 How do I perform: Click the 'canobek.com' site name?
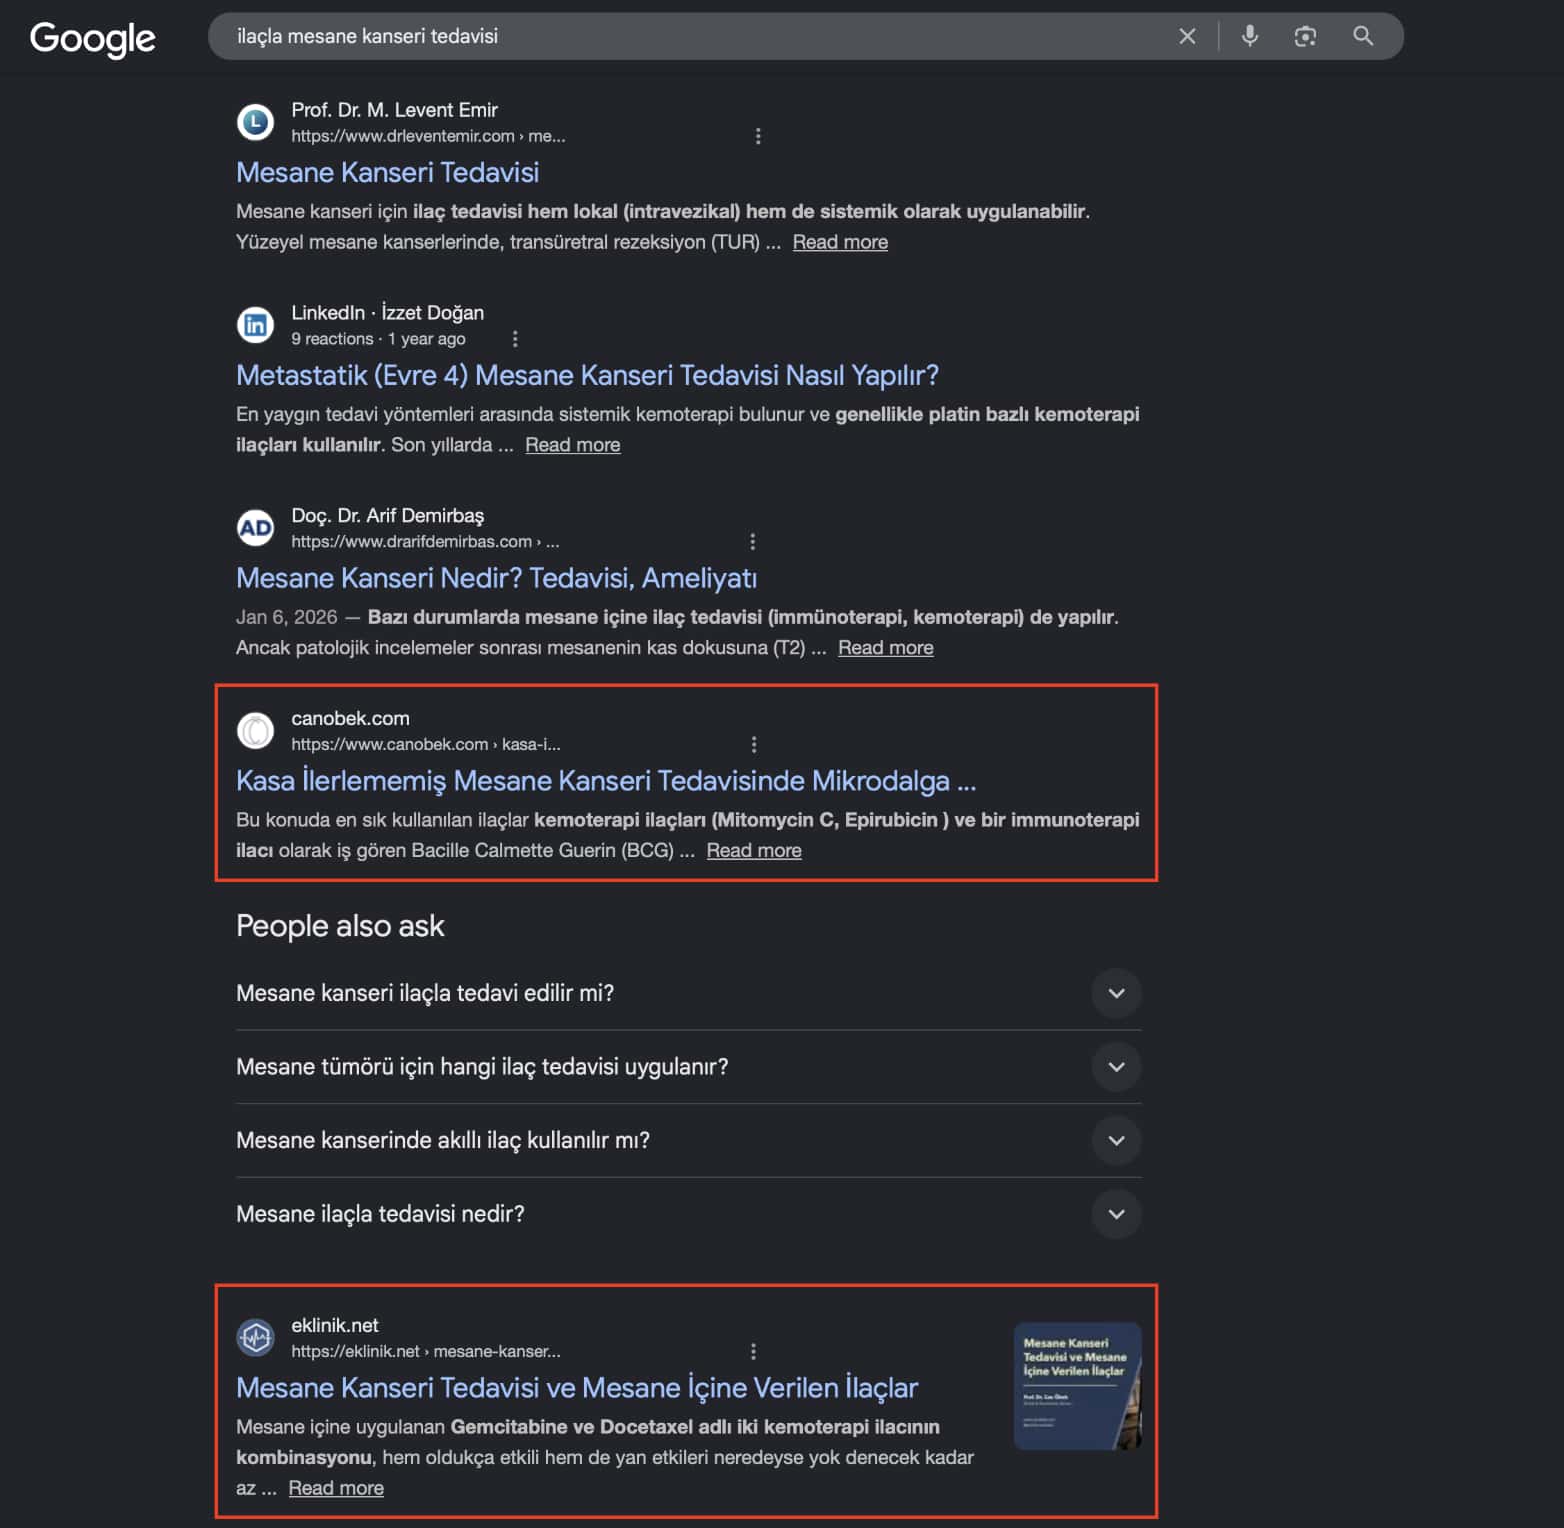350,718
